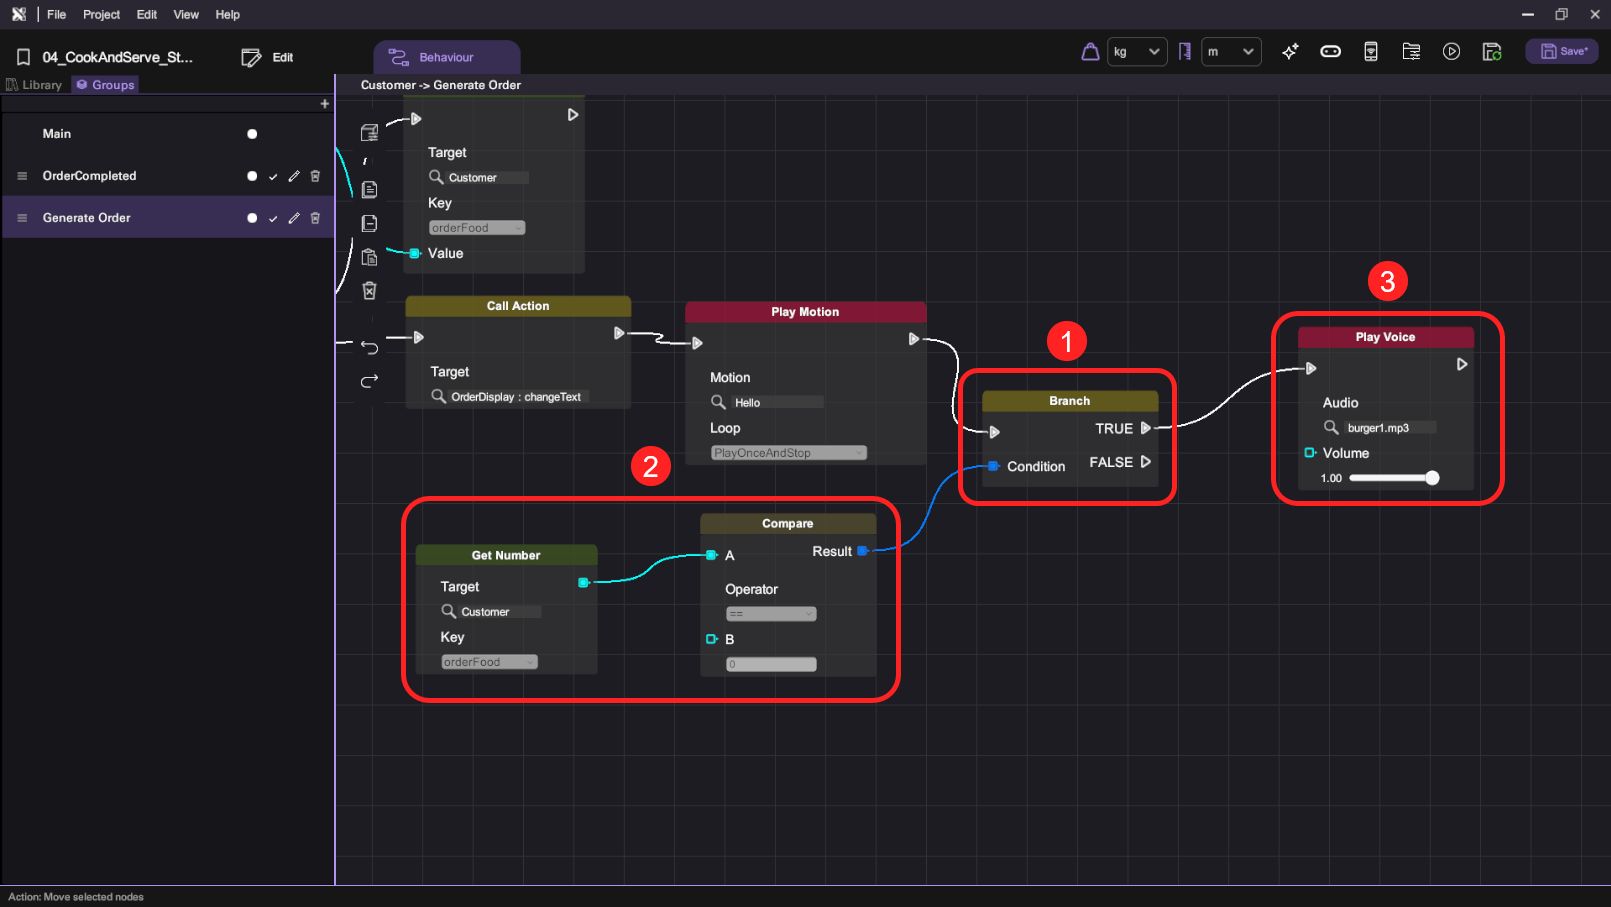Toggle the checkmark on Generate Order group
The width and height of the screenshot is (1611, 907).
coord(273,219)
